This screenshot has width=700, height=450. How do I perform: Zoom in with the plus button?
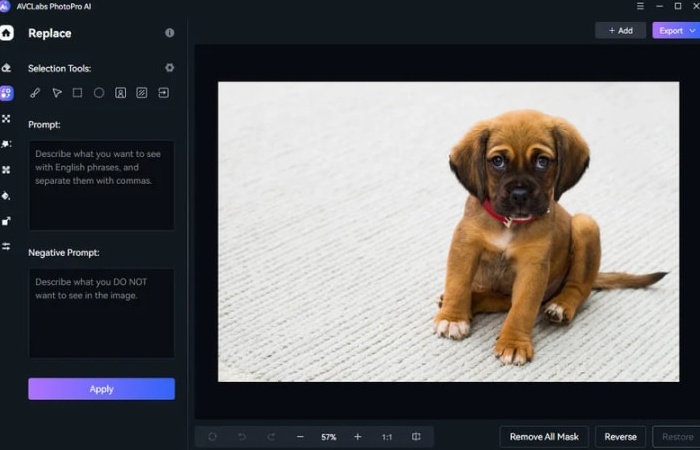point(358,437)
